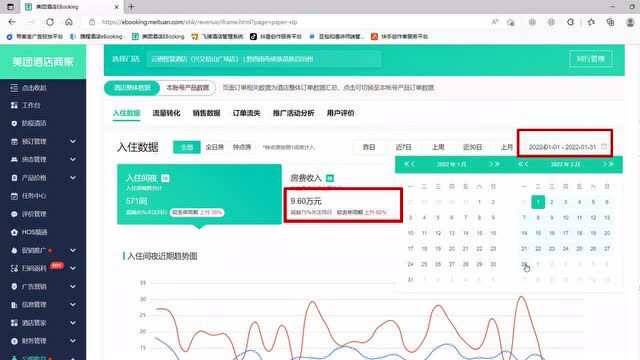The height and width of the screenshot is (360, 640).
Task: Click the 任务中心 calendar icon
Action: click(x=14, y=196)
